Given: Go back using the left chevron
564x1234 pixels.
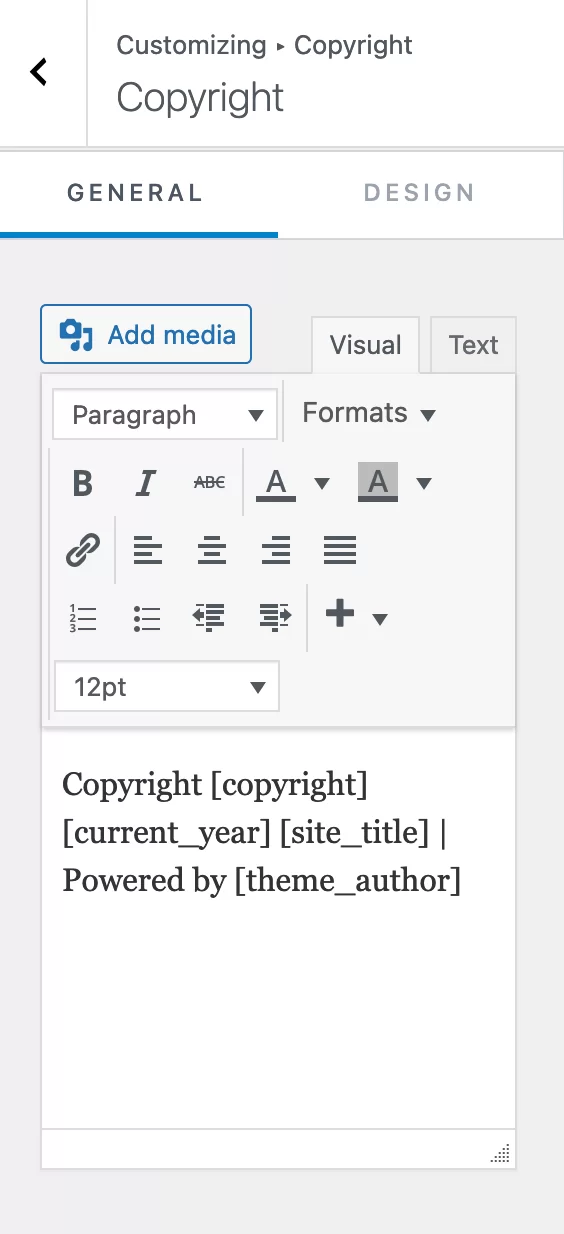Looking at the screenshot, I should click(x=39, y=72).
